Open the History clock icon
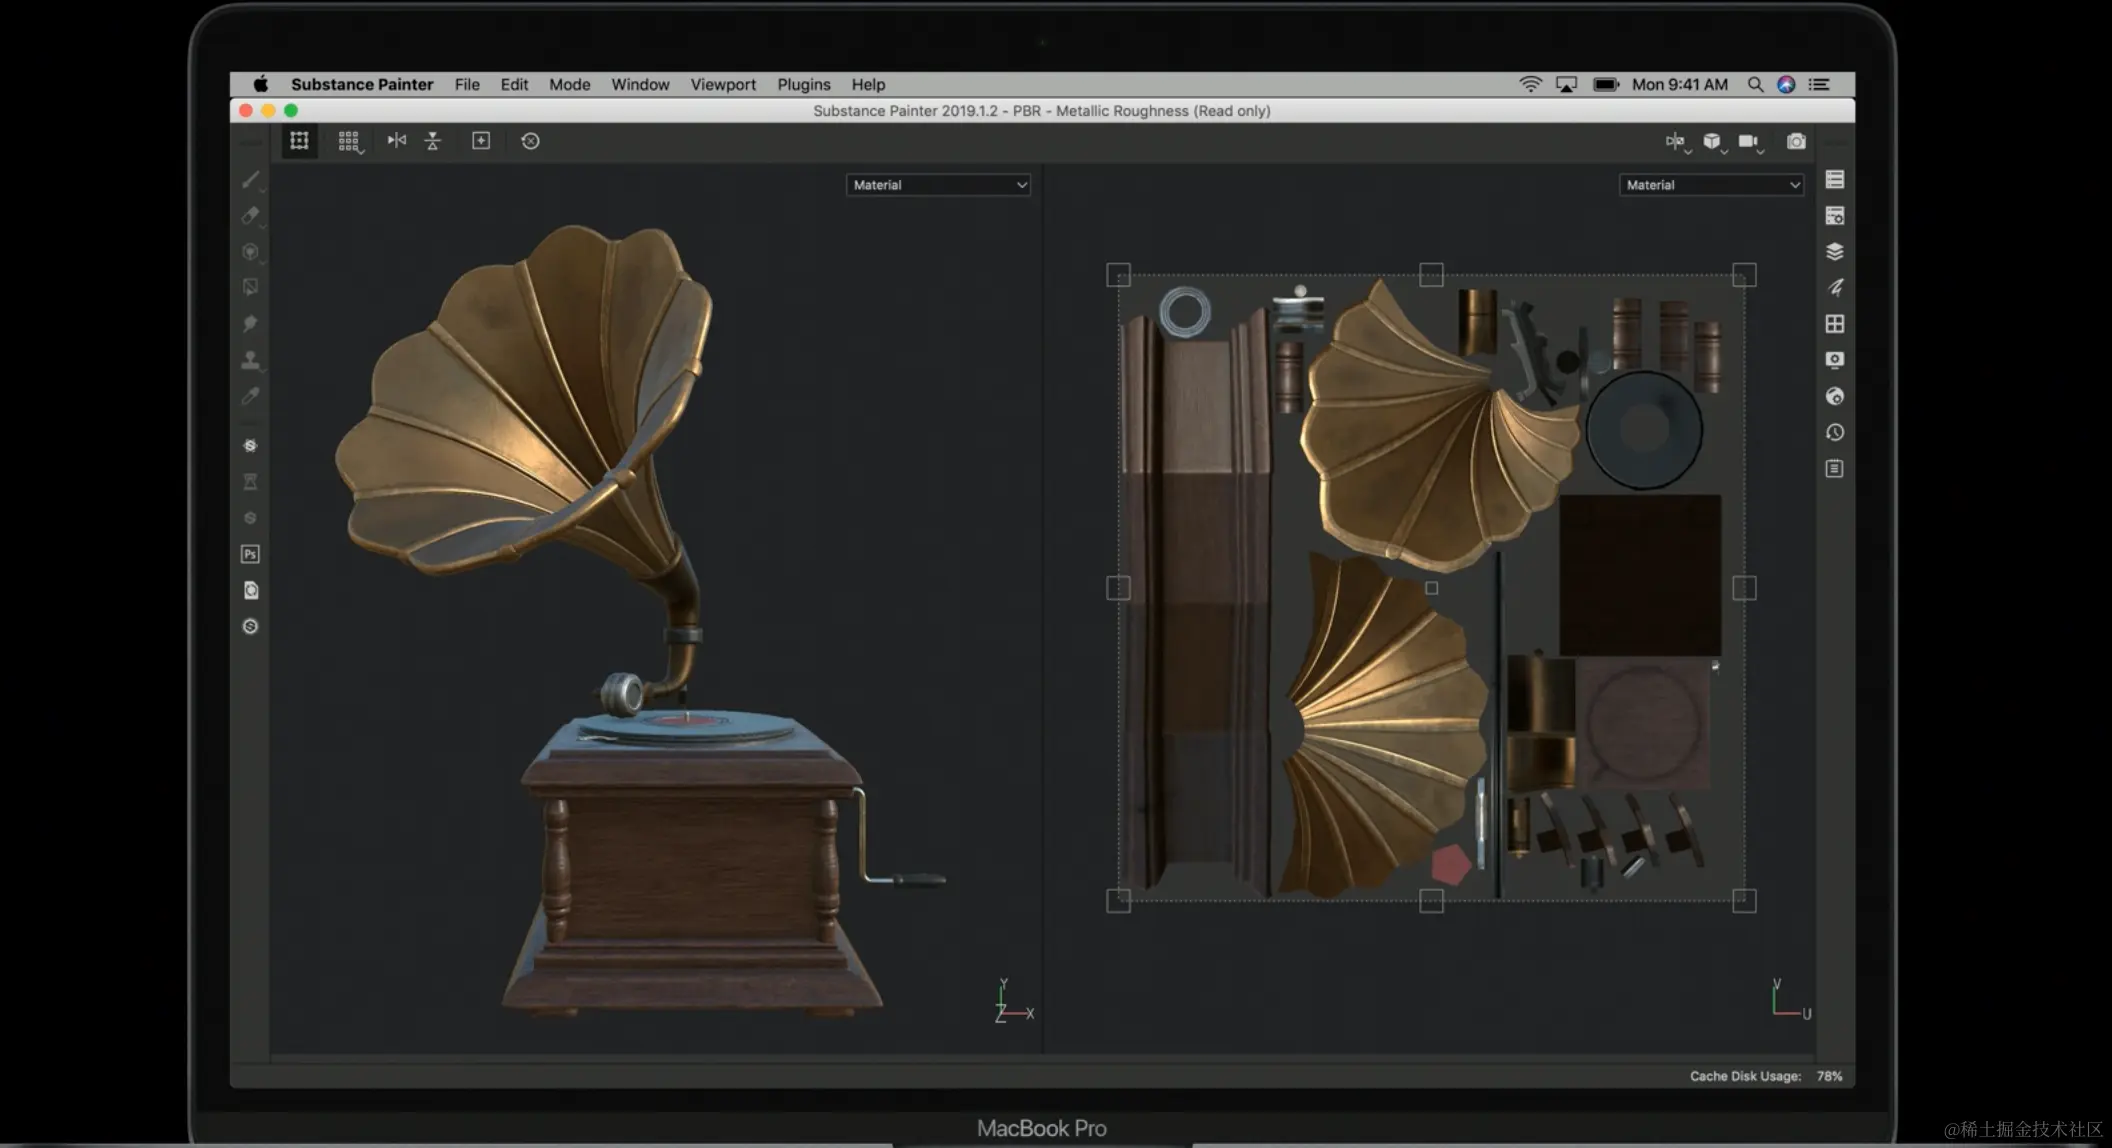This screenshot has height=1148, width=2112. (x=1835, y=432)
